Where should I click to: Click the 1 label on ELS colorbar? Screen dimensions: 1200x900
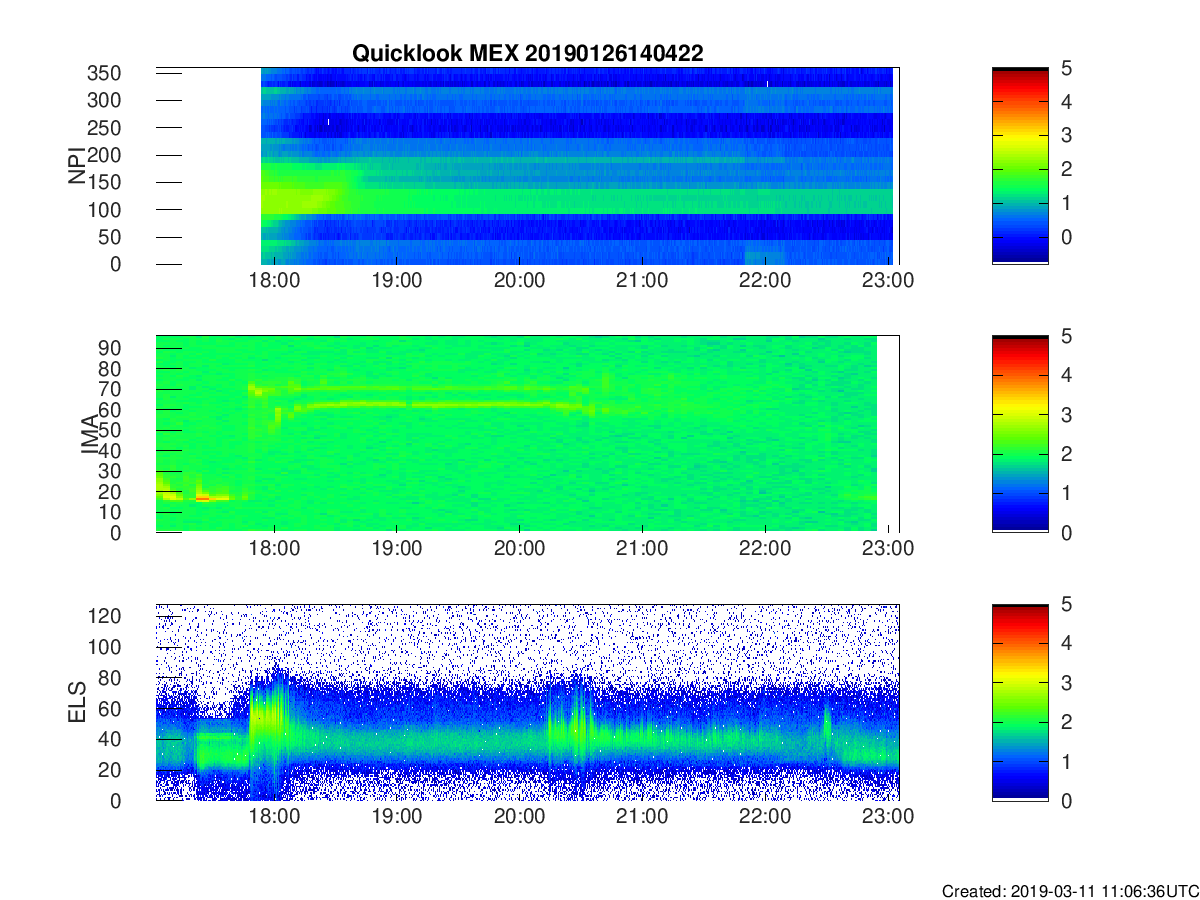click(1066, 761)
